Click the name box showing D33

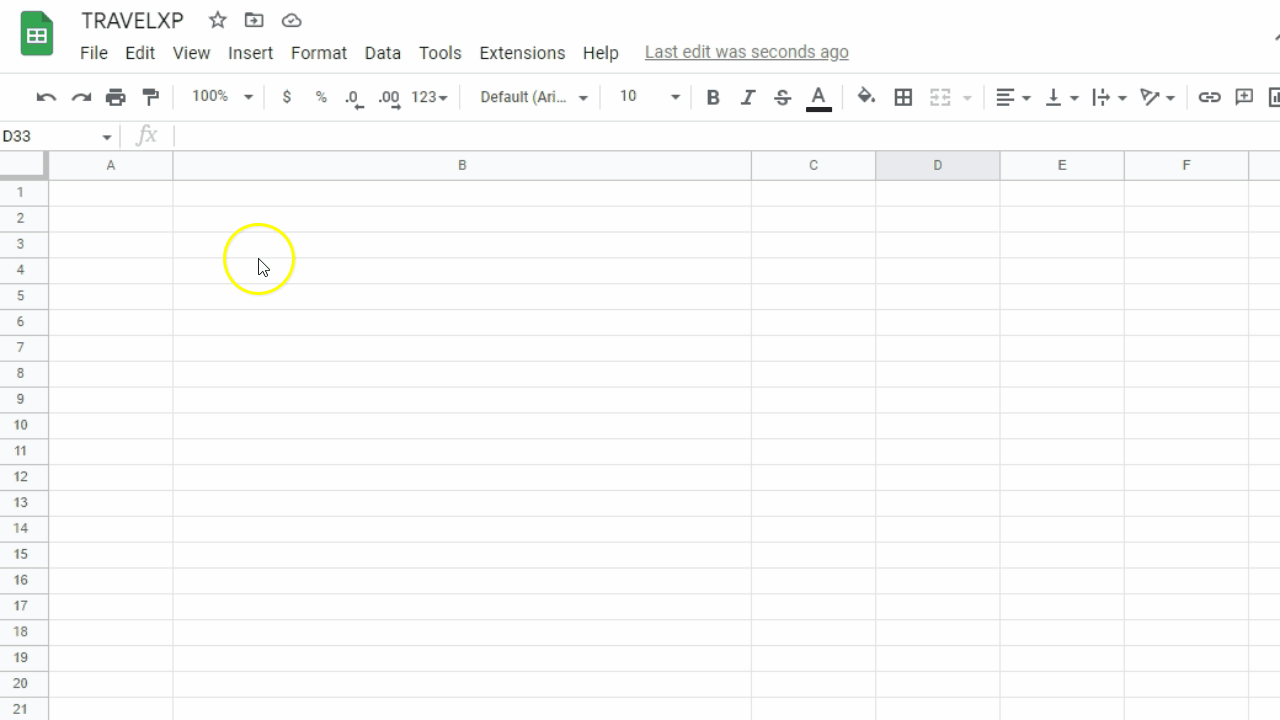pos(50,136)
